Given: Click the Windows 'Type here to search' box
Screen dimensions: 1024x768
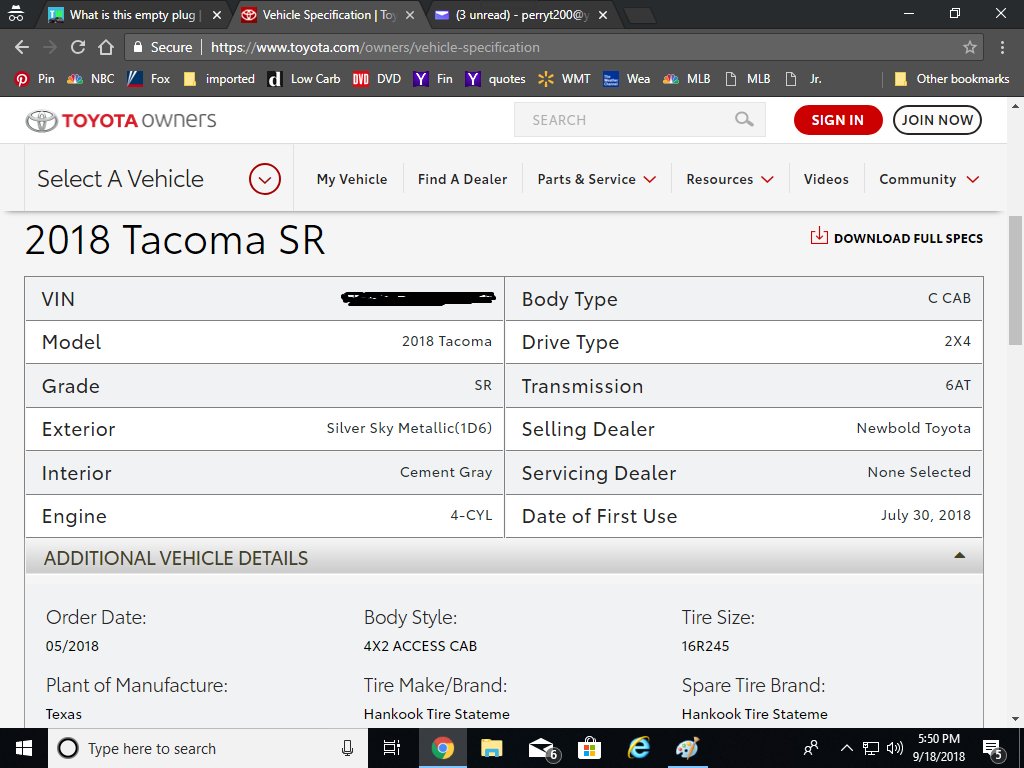Looking at the screenshot, I should point(208,748).
